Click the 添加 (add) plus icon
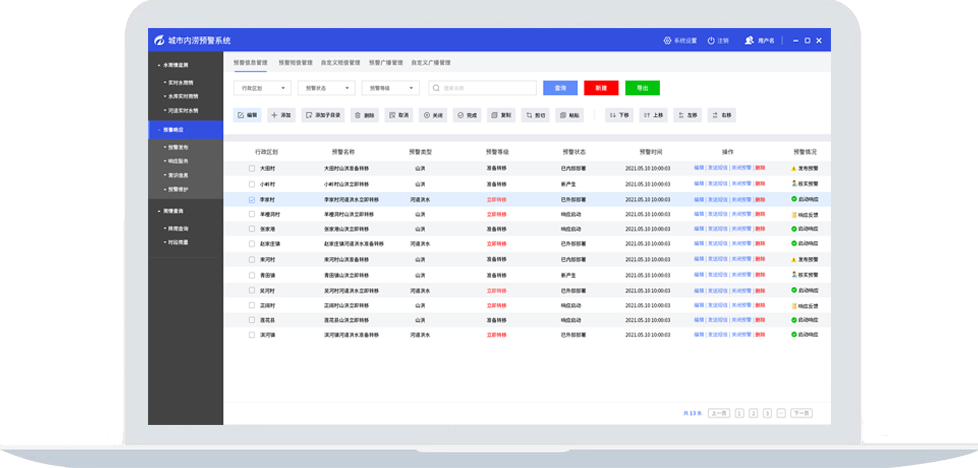Image resolution: width=978 pixels, height=468 pixels. pyautogui.click(x=275, y=115)
